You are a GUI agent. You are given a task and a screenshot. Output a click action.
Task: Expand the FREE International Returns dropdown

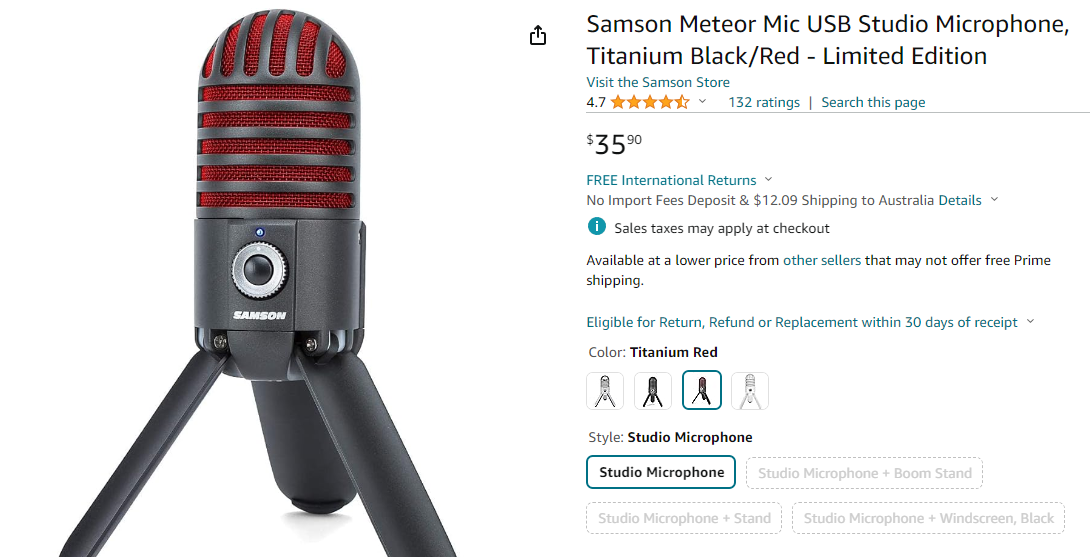768,180
